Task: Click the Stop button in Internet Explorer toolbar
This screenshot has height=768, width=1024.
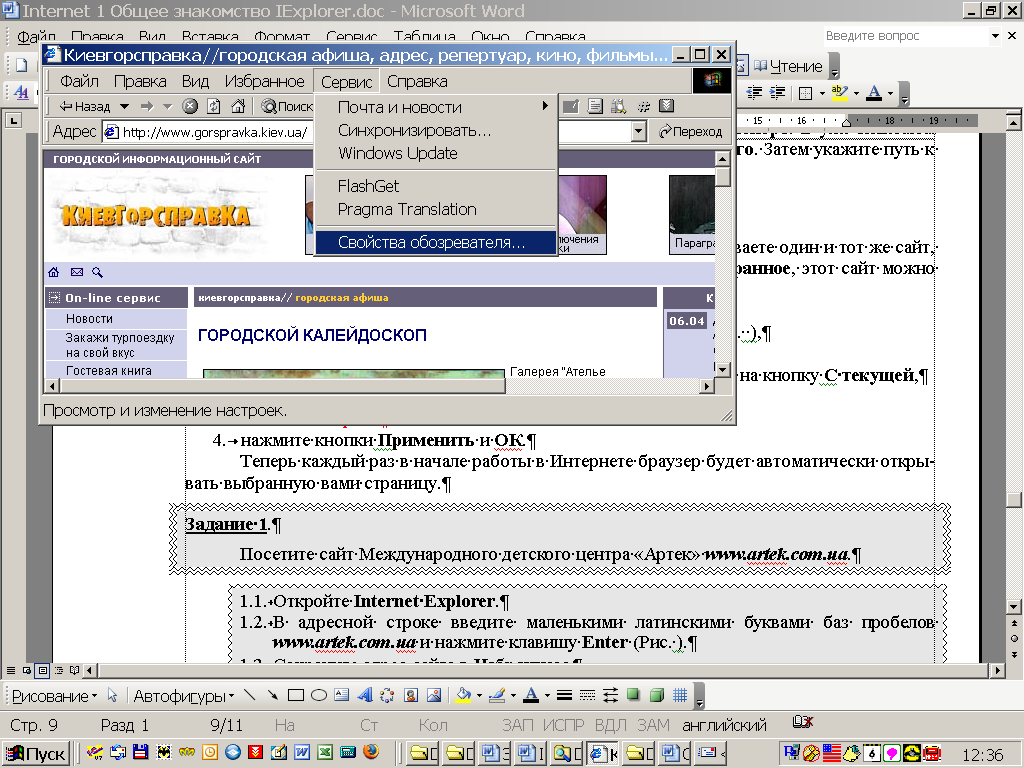Action: point(190,106)
